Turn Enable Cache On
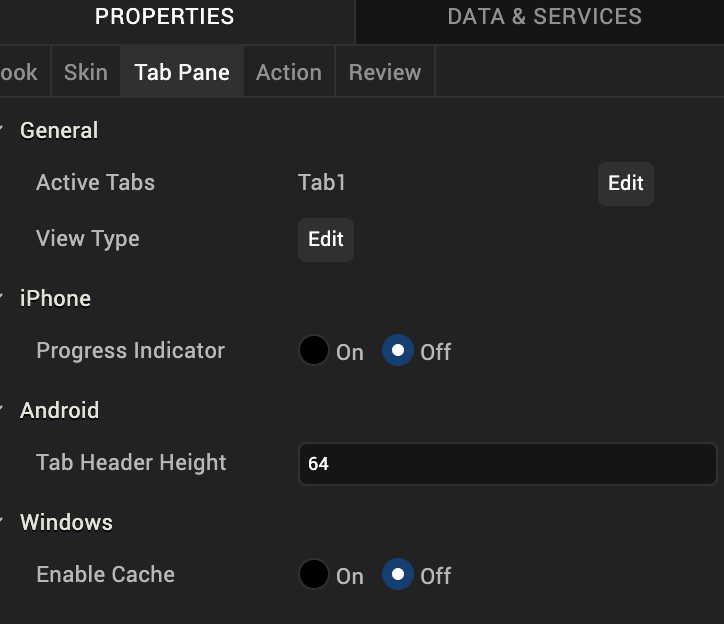 (x=314, y=575)
